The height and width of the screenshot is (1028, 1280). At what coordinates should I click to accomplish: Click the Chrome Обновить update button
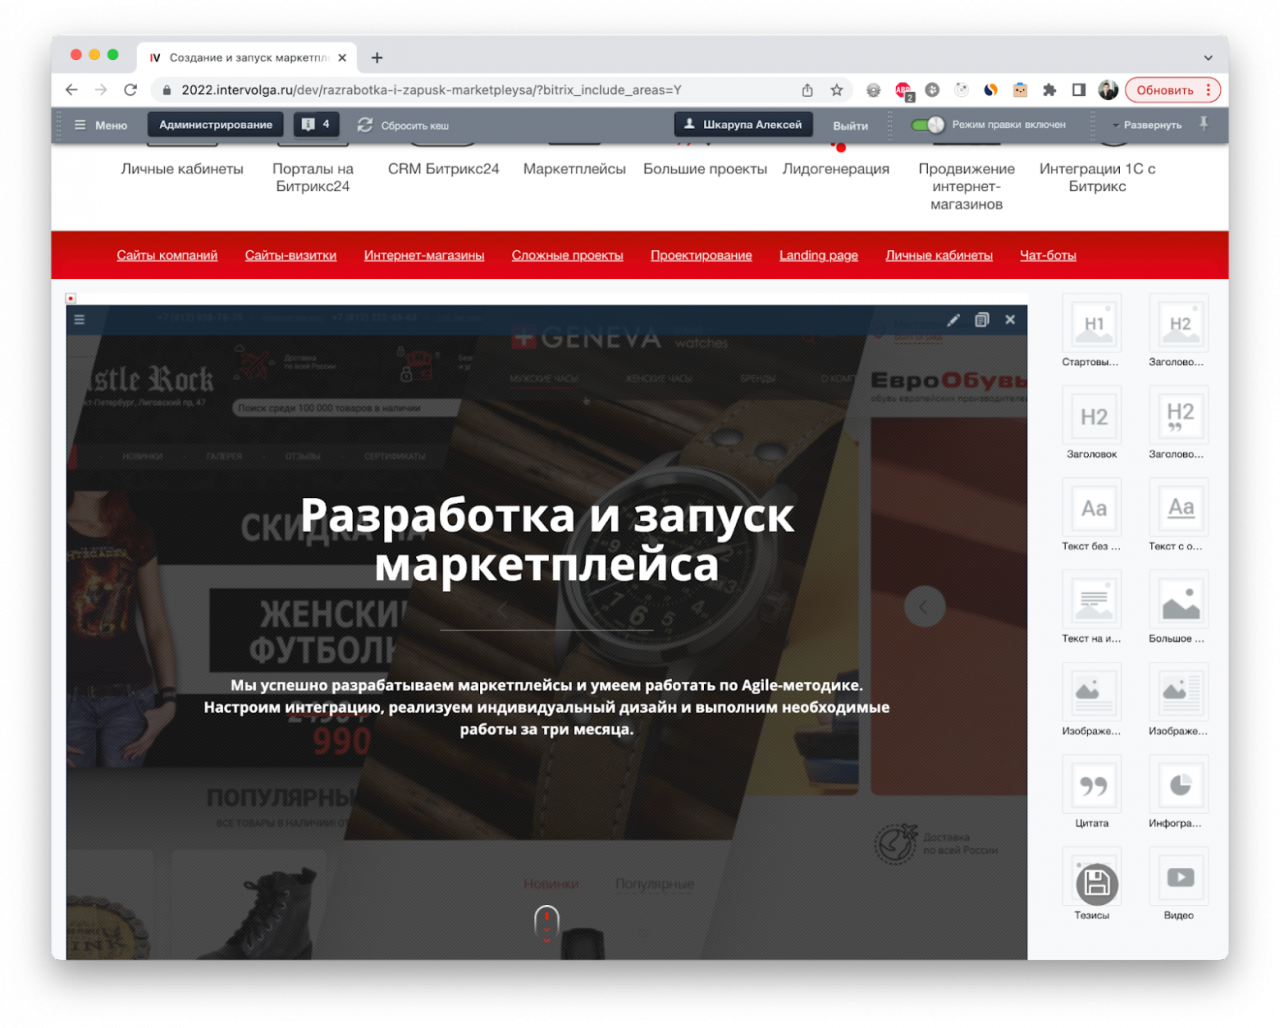1171,90
